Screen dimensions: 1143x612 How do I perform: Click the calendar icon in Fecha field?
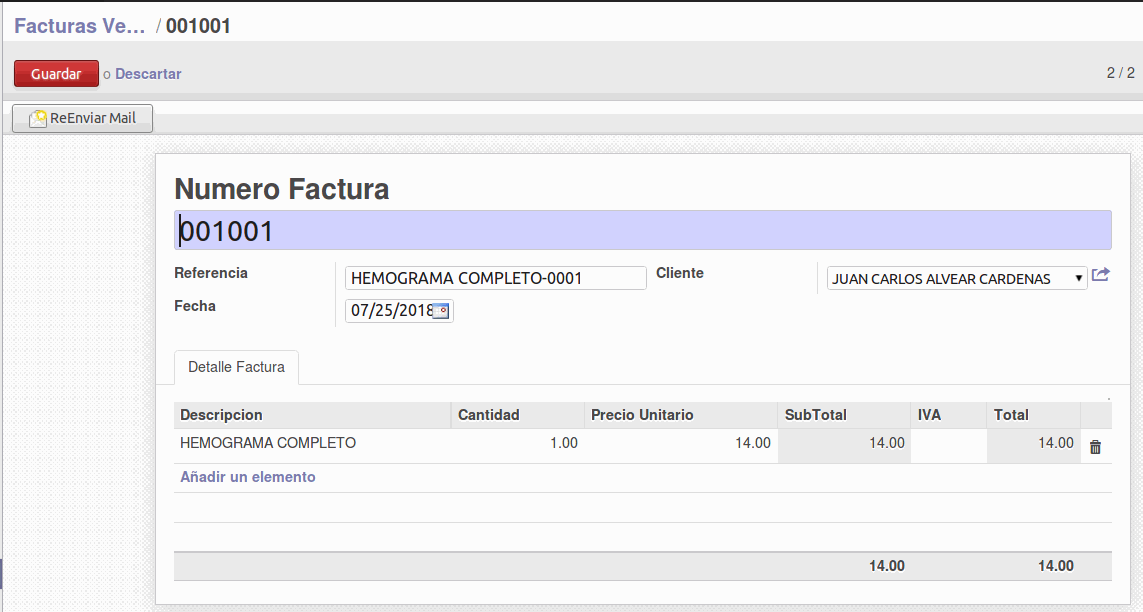(443, 311)
